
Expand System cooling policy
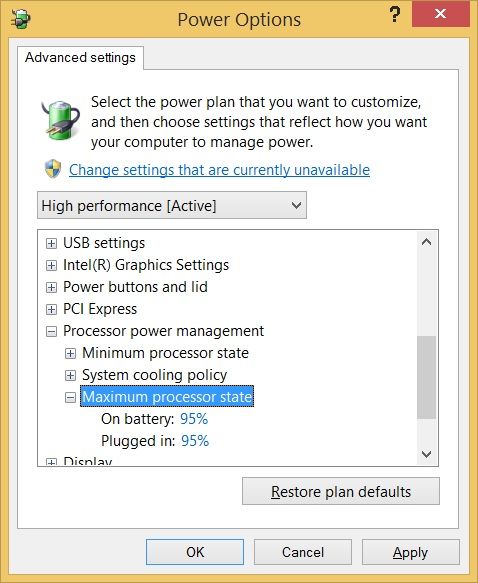70,376
